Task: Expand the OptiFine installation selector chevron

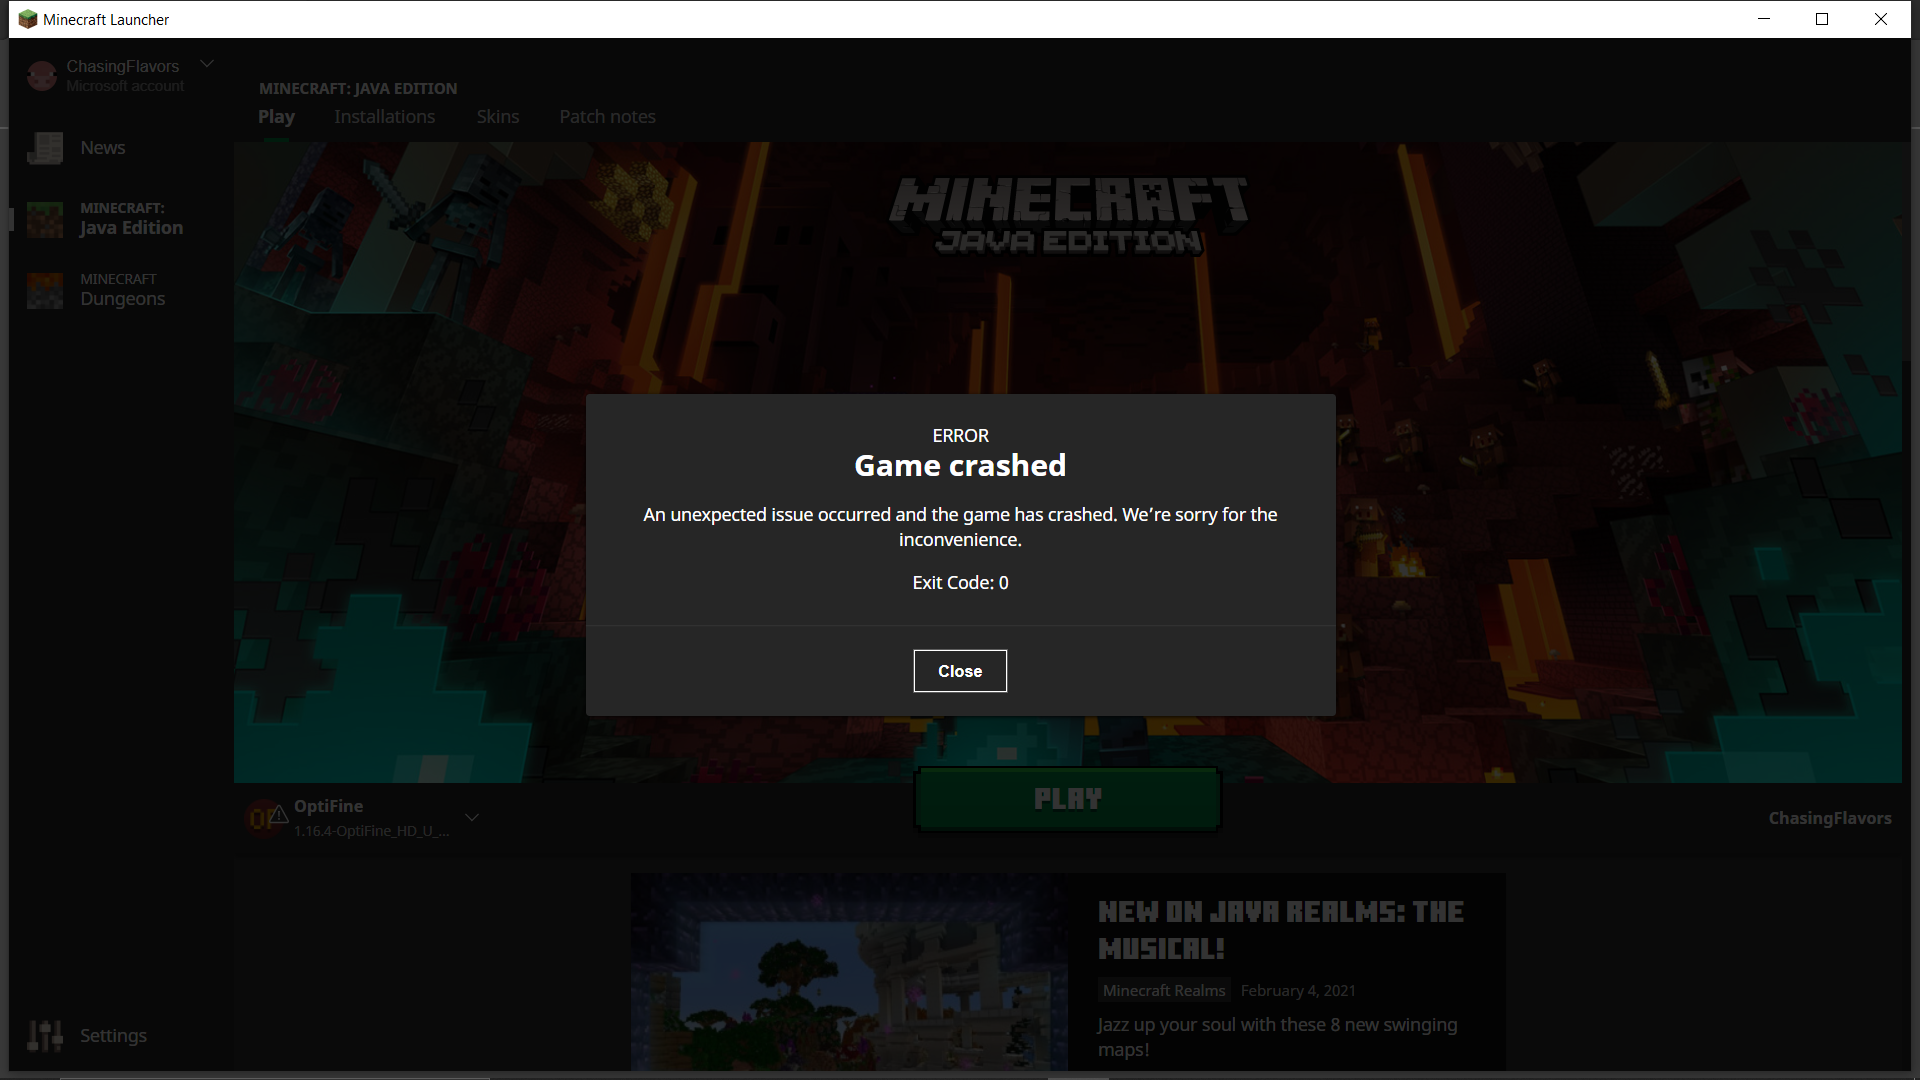Action: pyautogui.click(x=472, y=817)
